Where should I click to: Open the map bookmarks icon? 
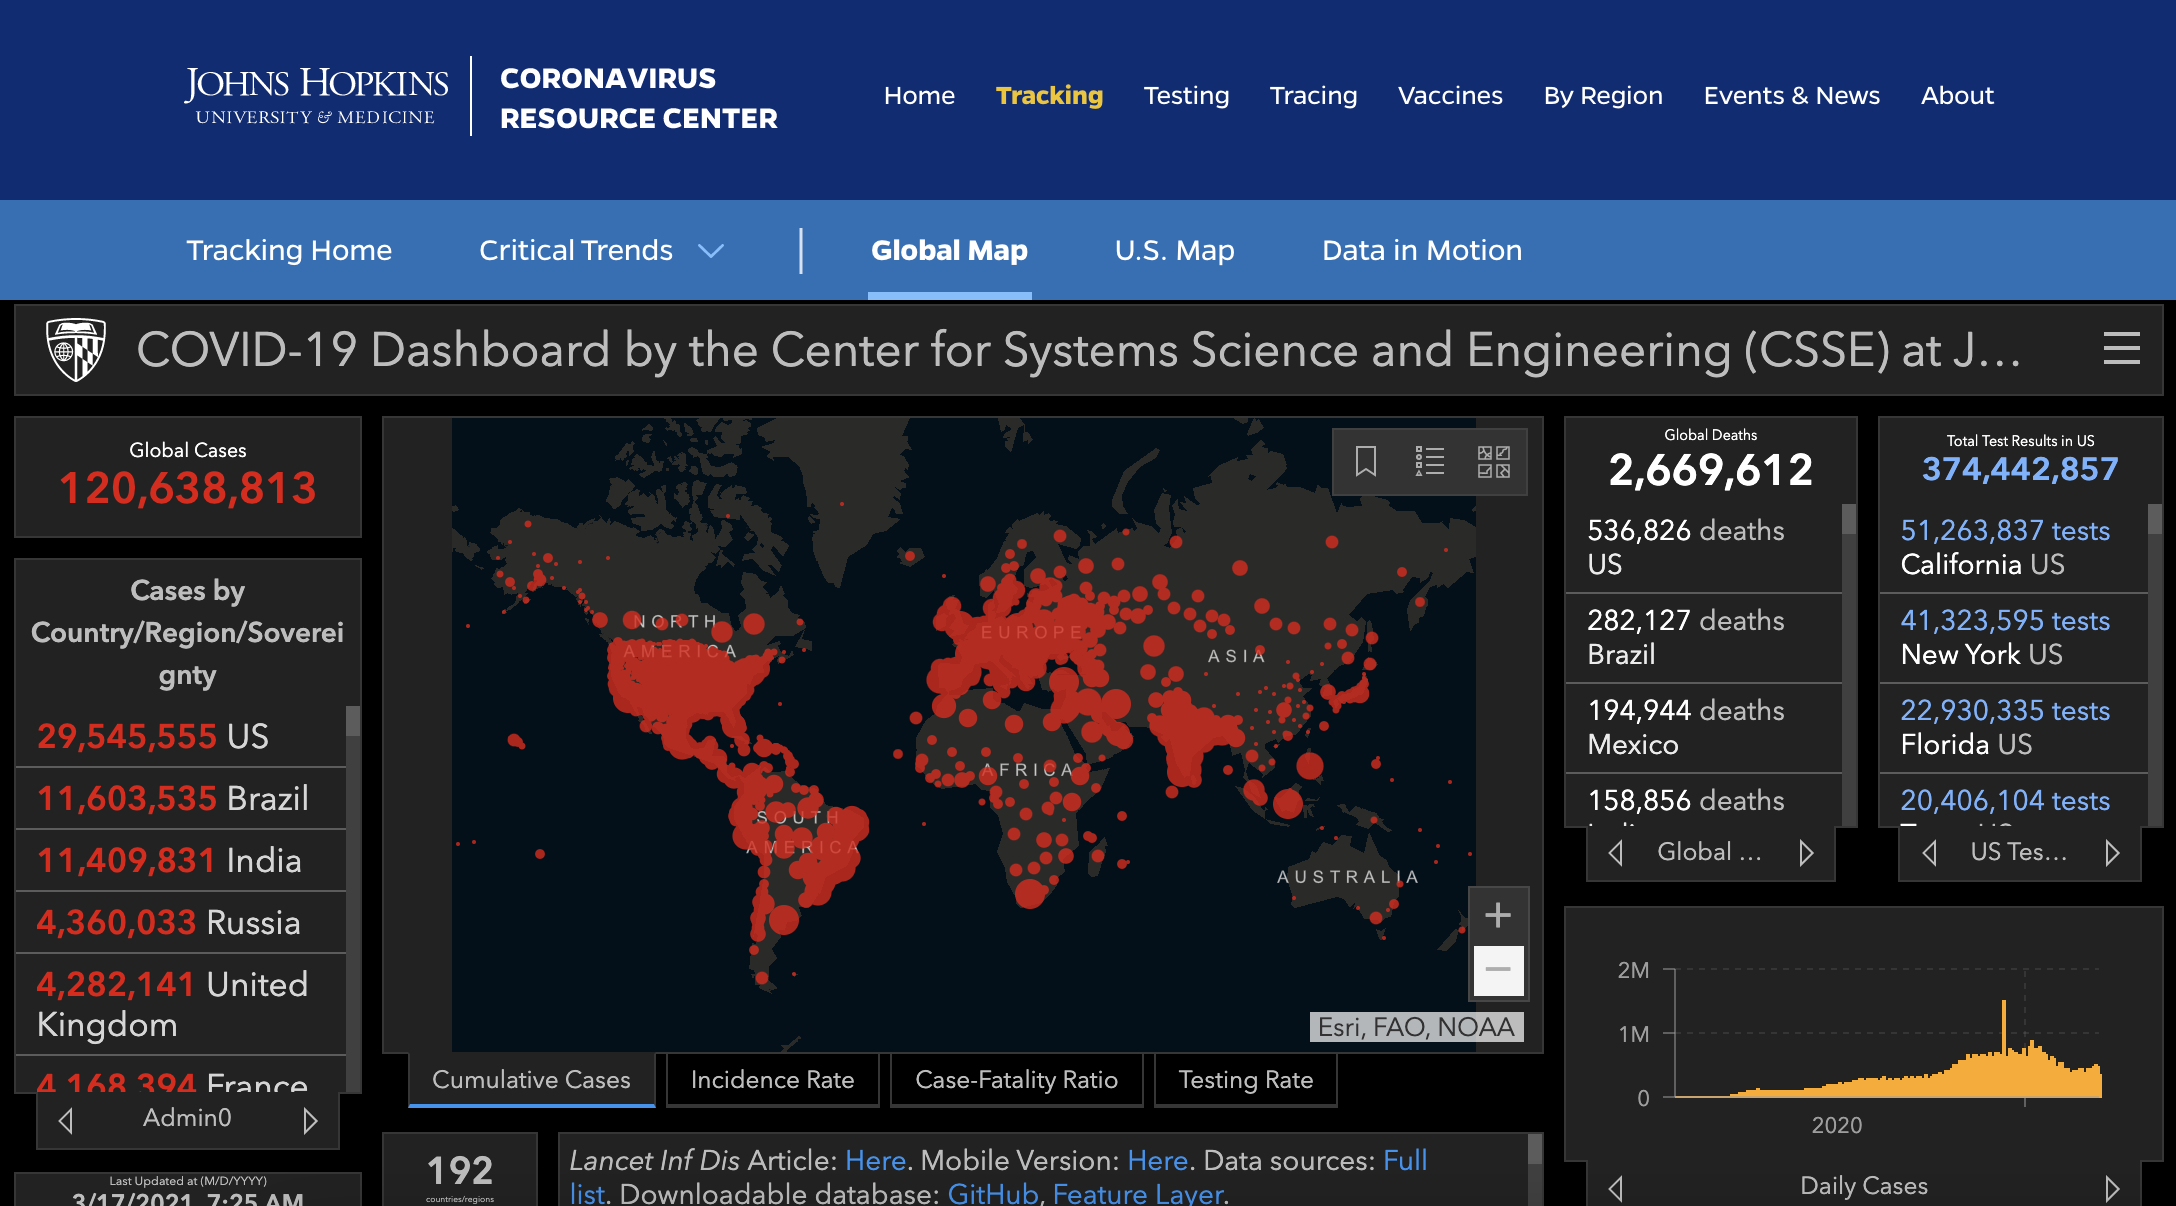[1366, 461]
